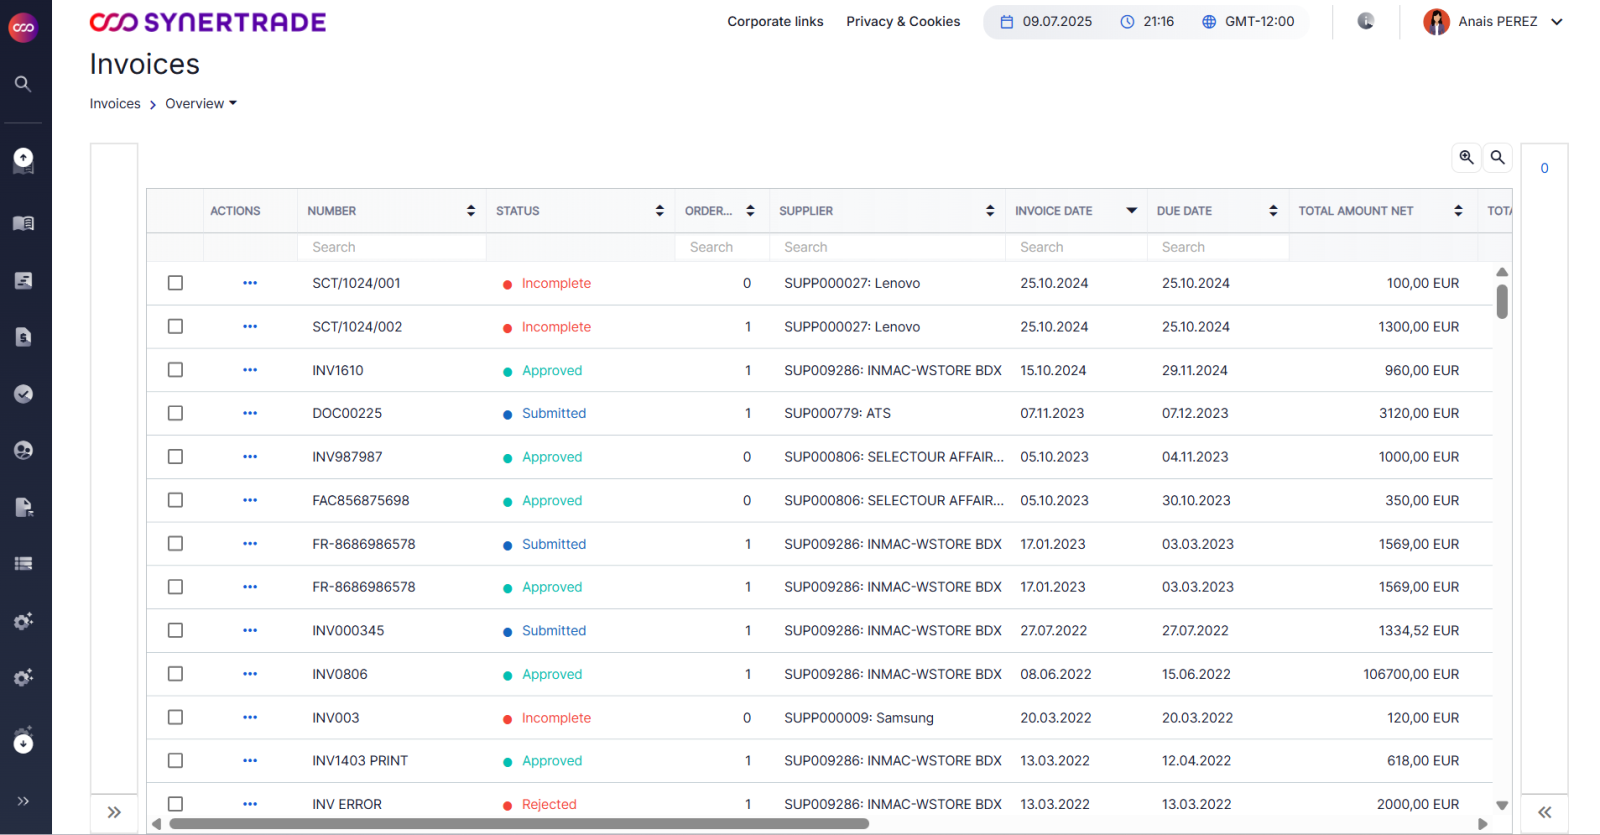This screenshot has height=835, width=1600.
Task: Click the pie chart header icon
Action: (x=1366, y=21)
